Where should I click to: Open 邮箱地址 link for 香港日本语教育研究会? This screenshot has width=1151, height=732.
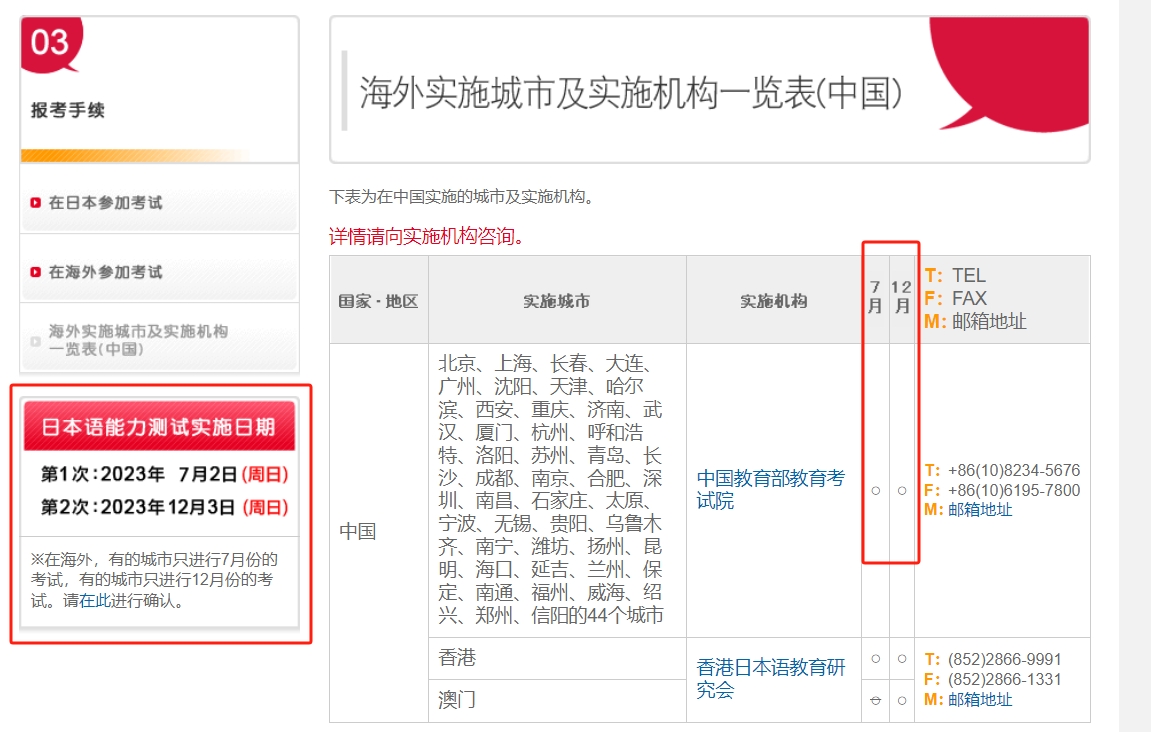(x=980, y=700)
